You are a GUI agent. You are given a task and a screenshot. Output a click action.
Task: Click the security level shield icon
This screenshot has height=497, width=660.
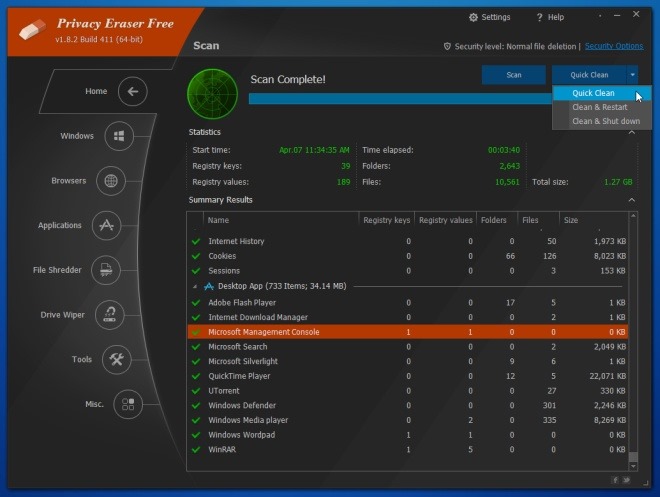click(447, 46)
